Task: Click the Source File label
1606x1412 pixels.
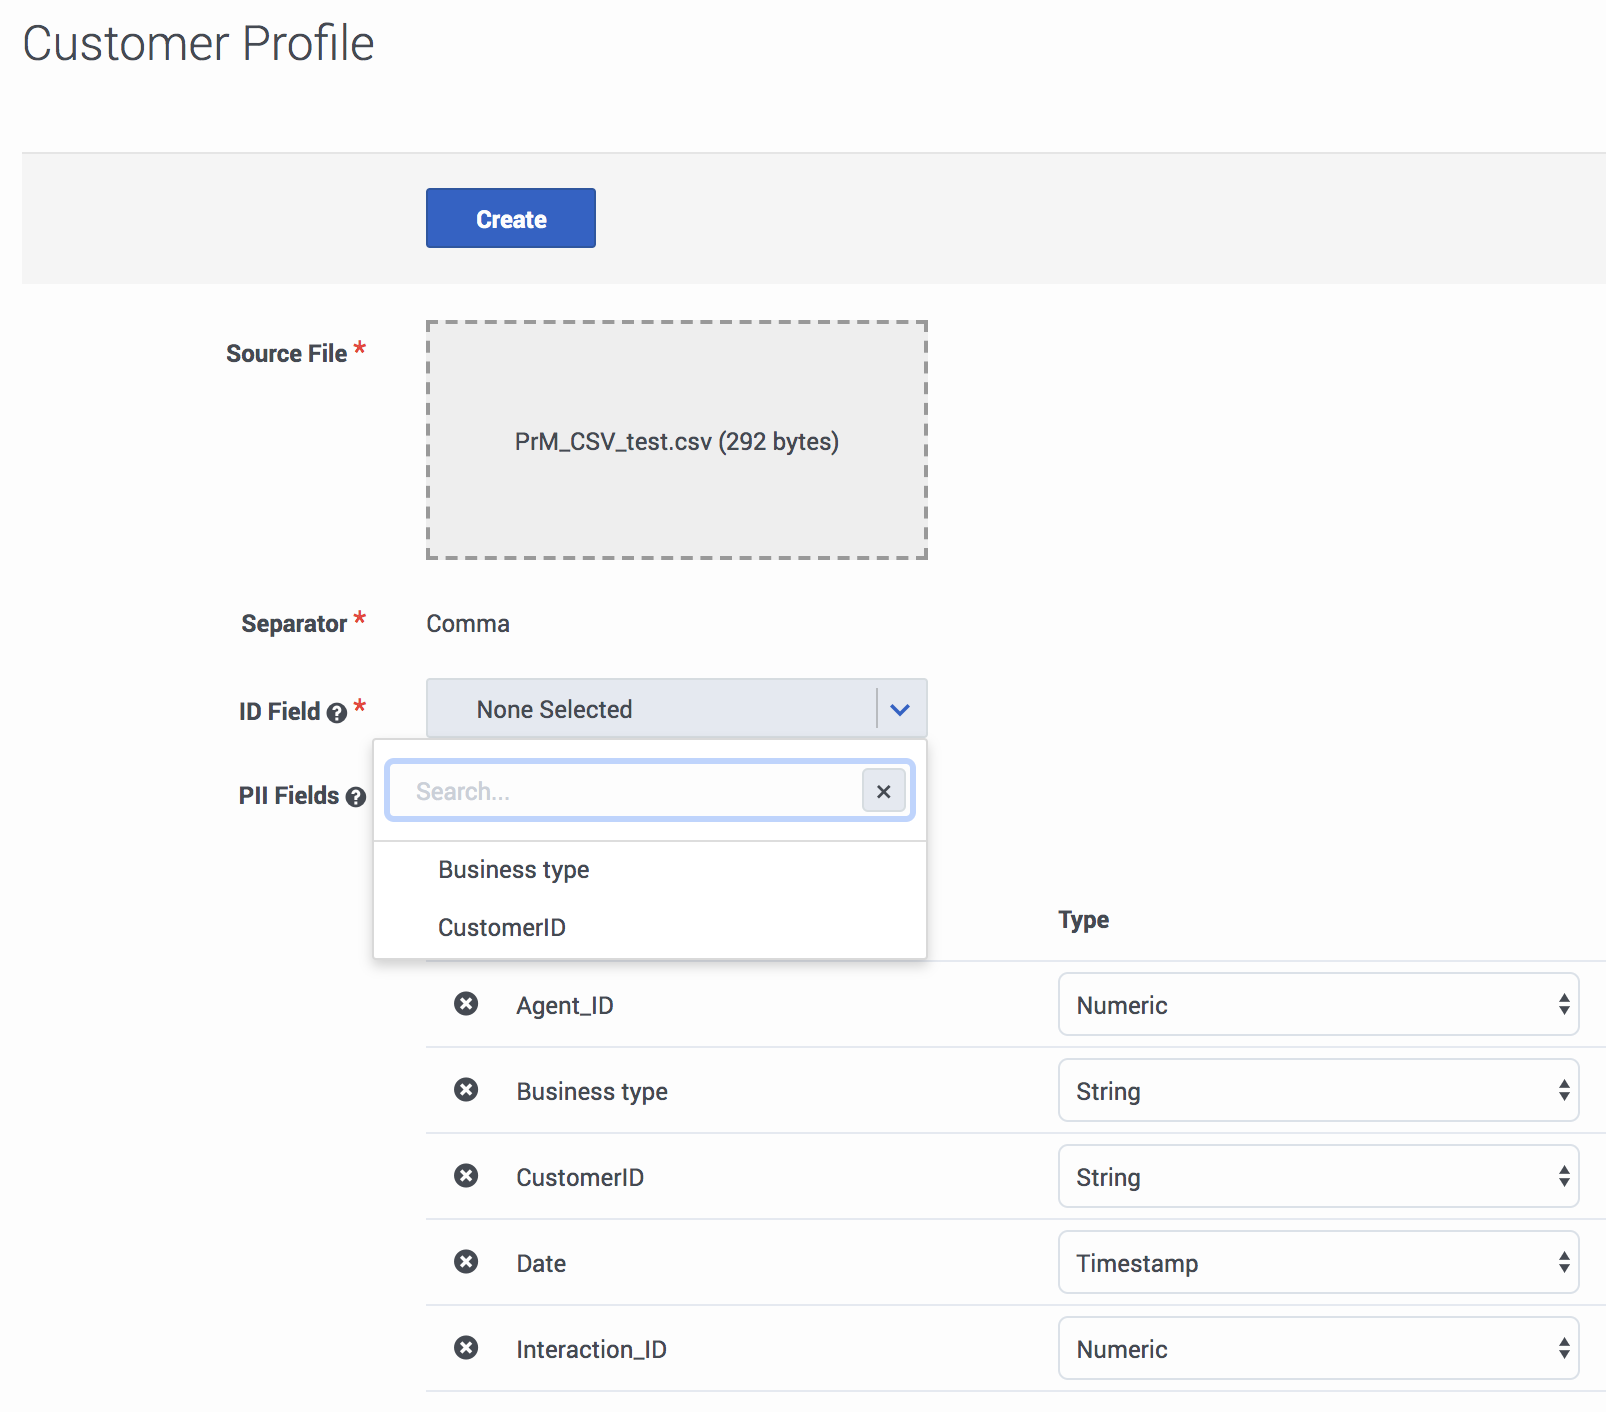Action: (x=286, y=354)
